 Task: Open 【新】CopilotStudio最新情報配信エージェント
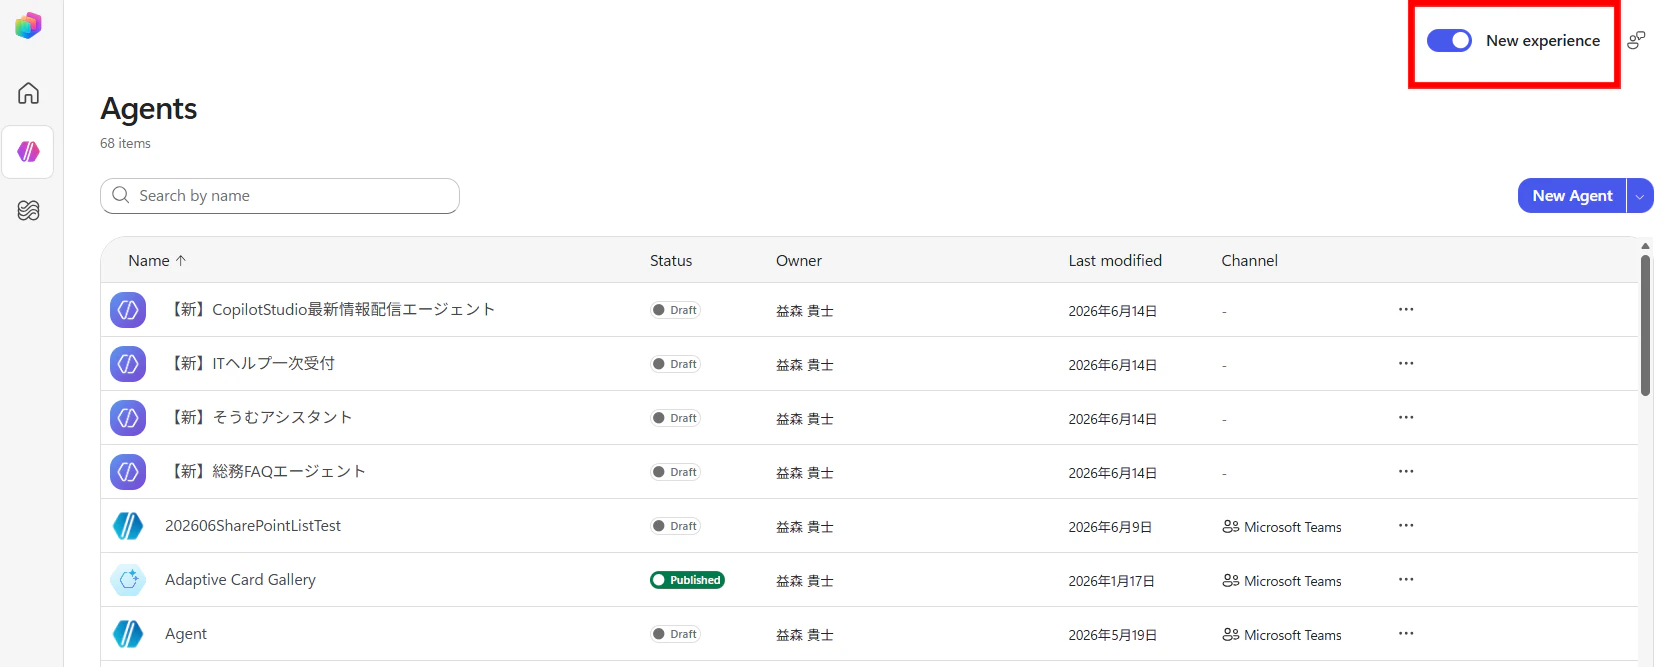click(330, 310)
